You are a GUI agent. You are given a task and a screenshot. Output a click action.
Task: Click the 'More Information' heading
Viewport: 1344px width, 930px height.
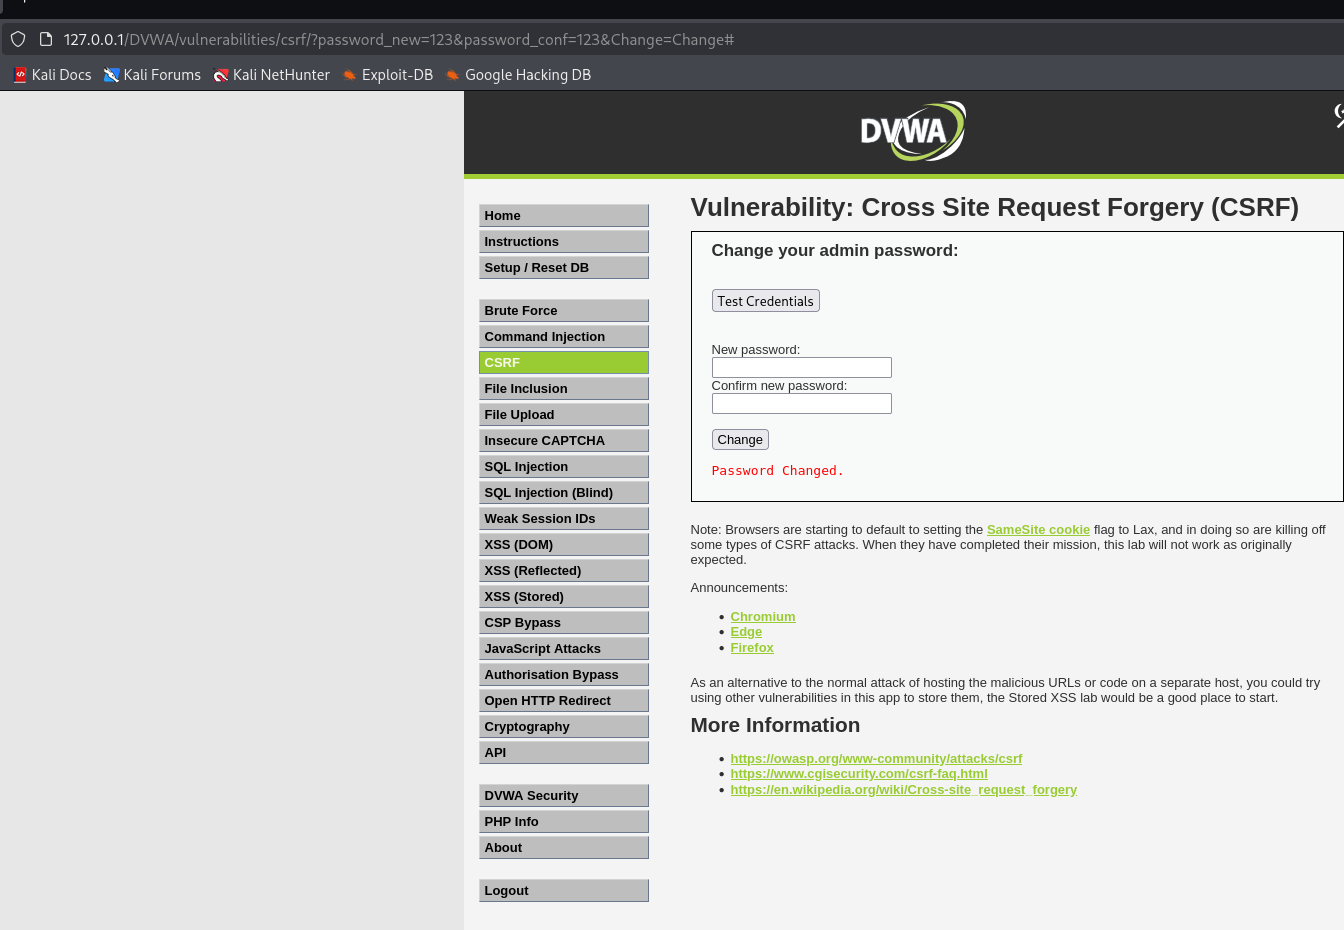(x=775, y=725)
